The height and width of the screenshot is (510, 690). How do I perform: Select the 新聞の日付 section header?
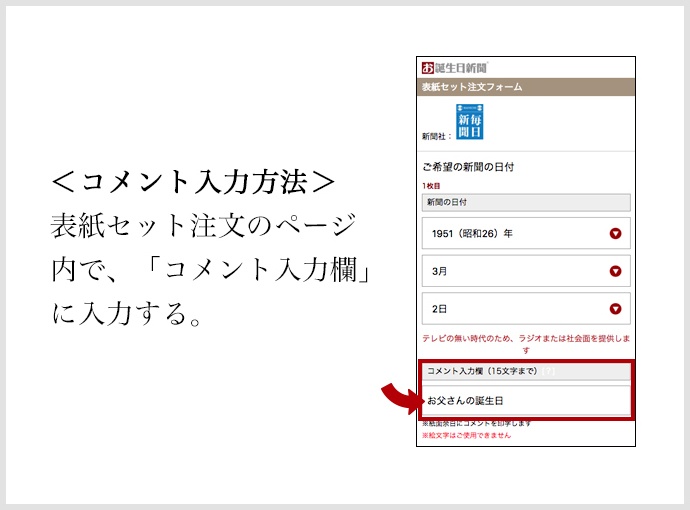coord(526,202)
